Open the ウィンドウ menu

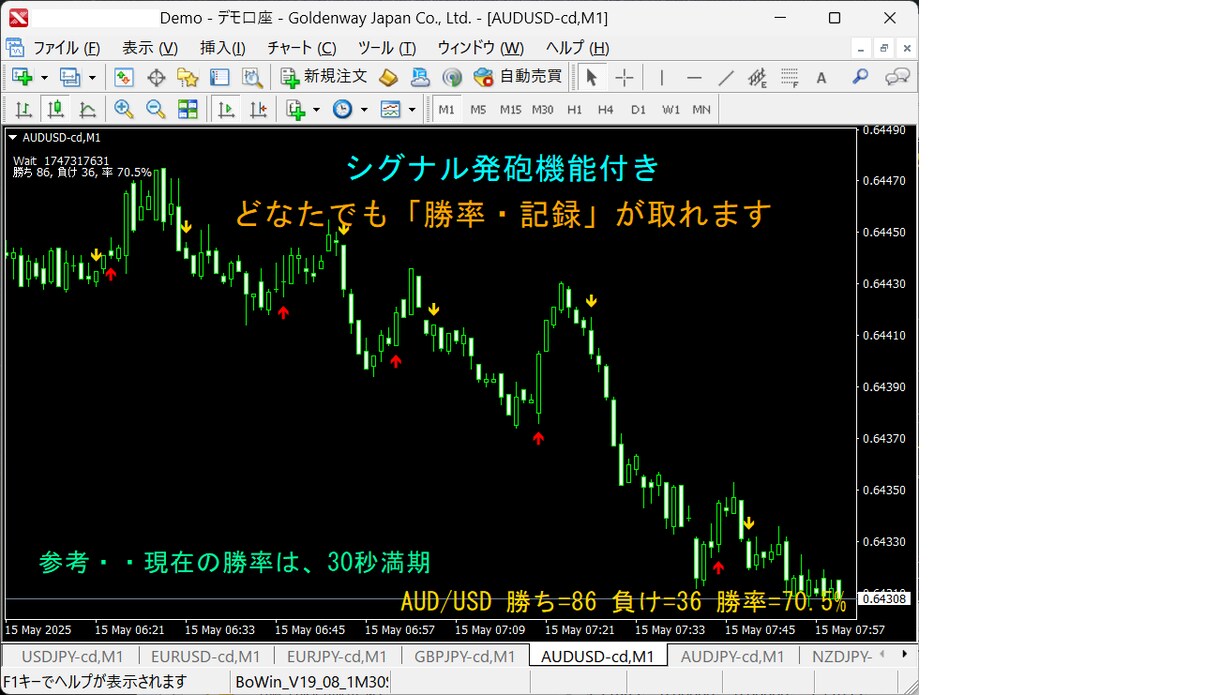(x=480, y=48)
